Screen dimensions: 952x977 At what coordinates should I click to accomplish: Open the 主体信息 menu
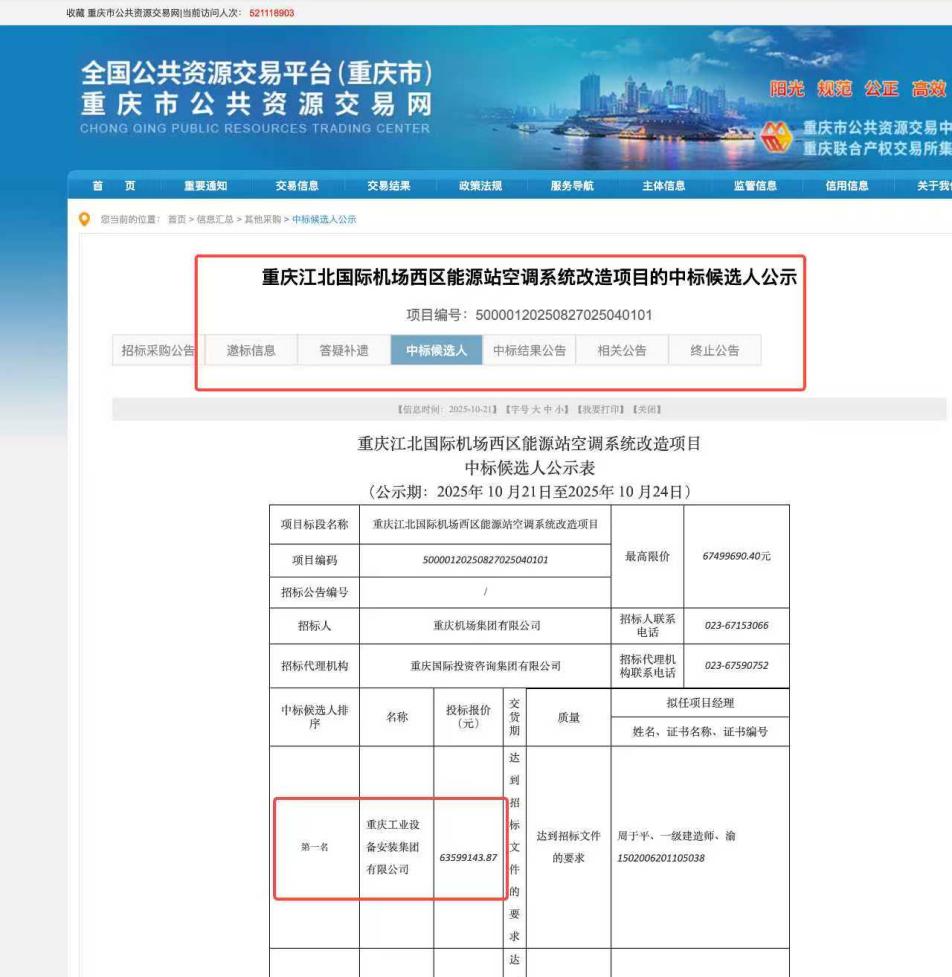tap(664, 186)
